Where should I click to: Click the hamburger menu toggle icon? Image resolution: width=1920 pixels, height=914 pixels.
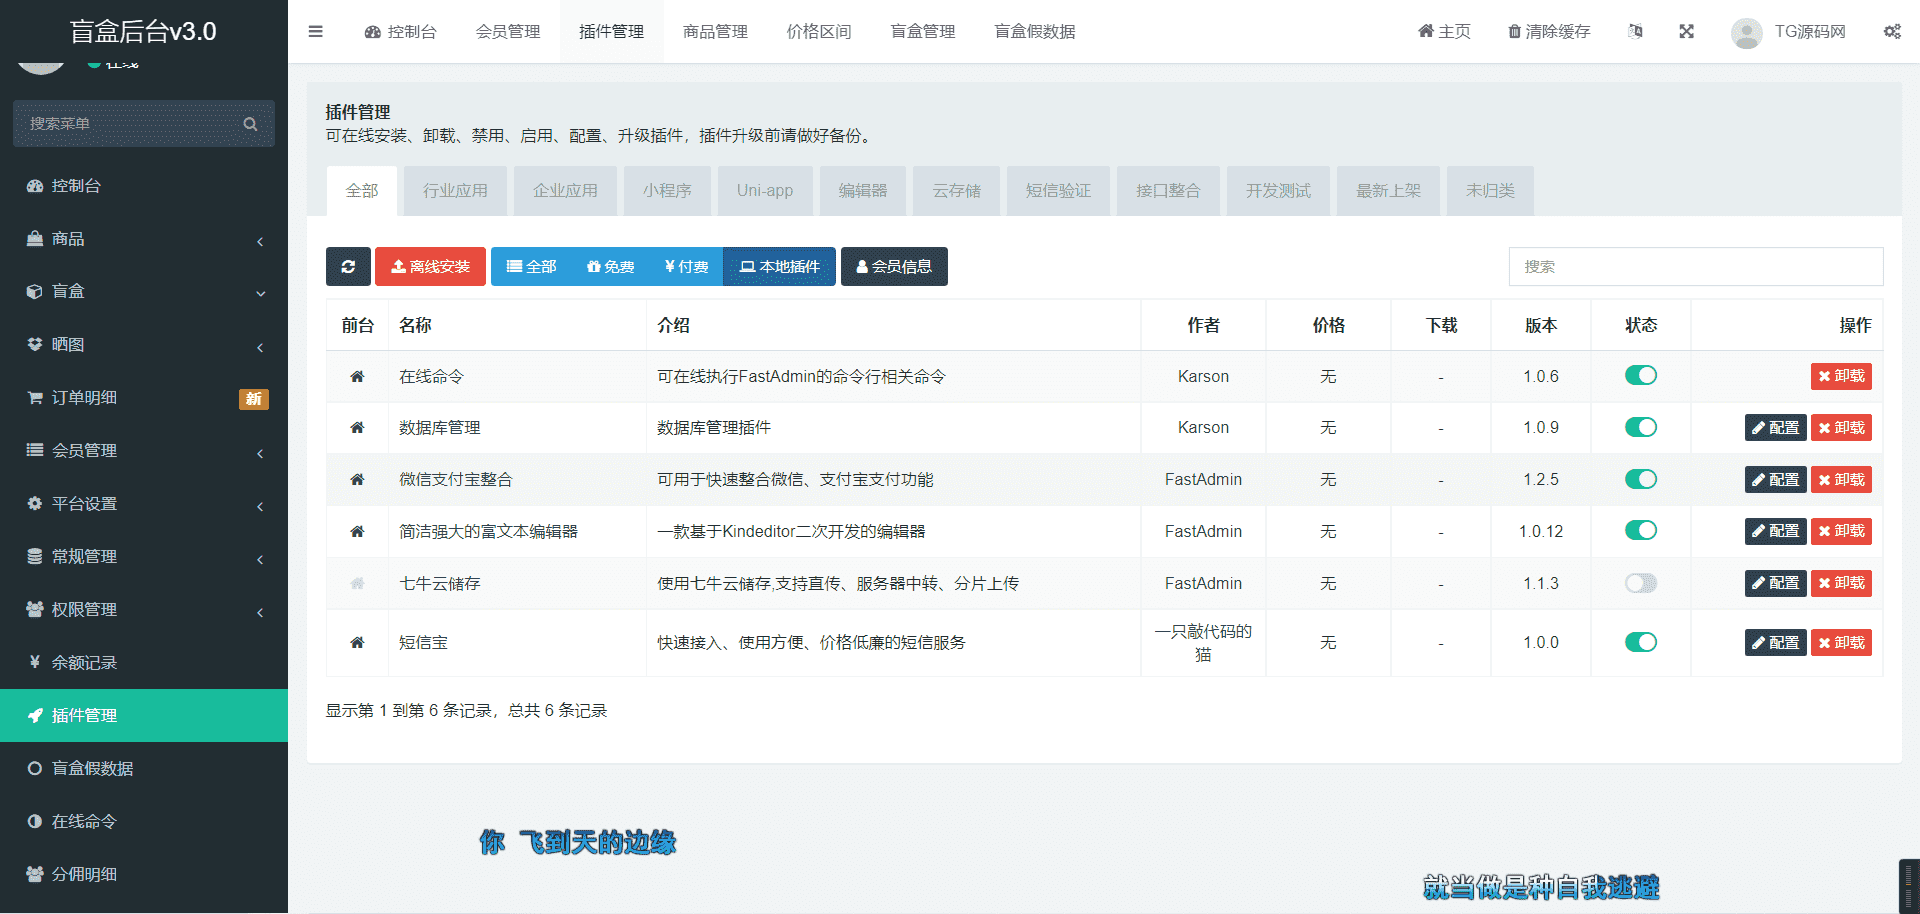(x=315, y=31)
